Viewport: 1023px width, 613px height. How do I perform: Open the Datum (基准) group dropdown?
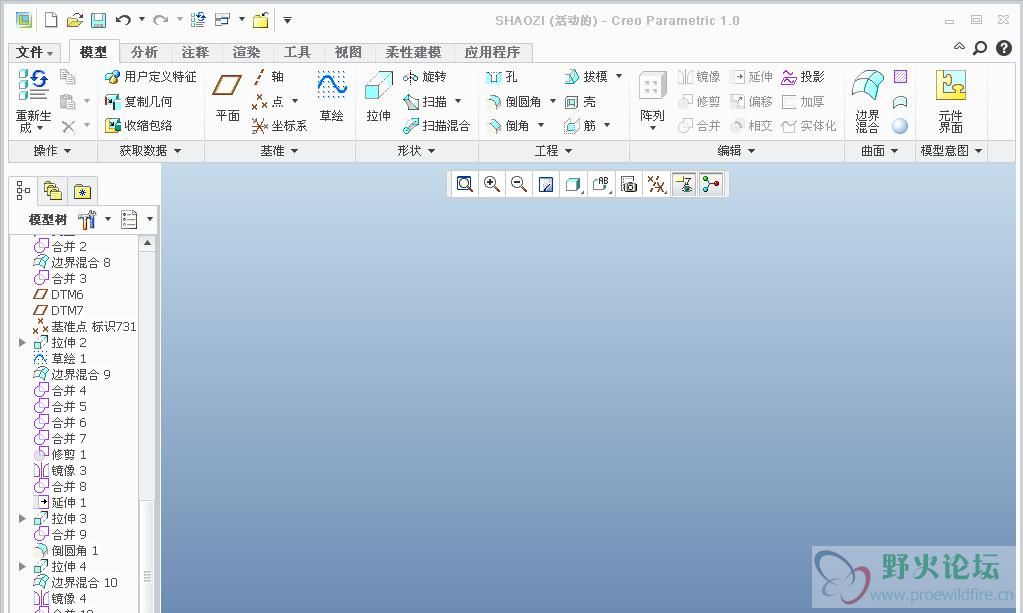[279, 151]
